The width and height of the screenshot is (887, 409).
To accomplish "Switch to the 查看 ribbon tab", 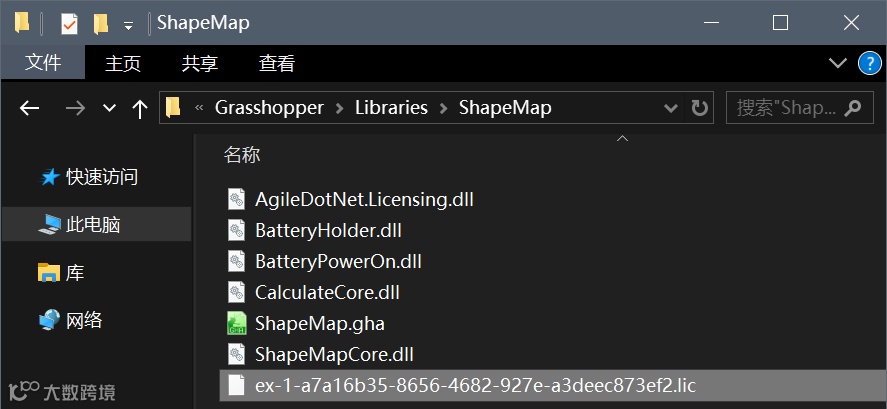I will (277, 63).
